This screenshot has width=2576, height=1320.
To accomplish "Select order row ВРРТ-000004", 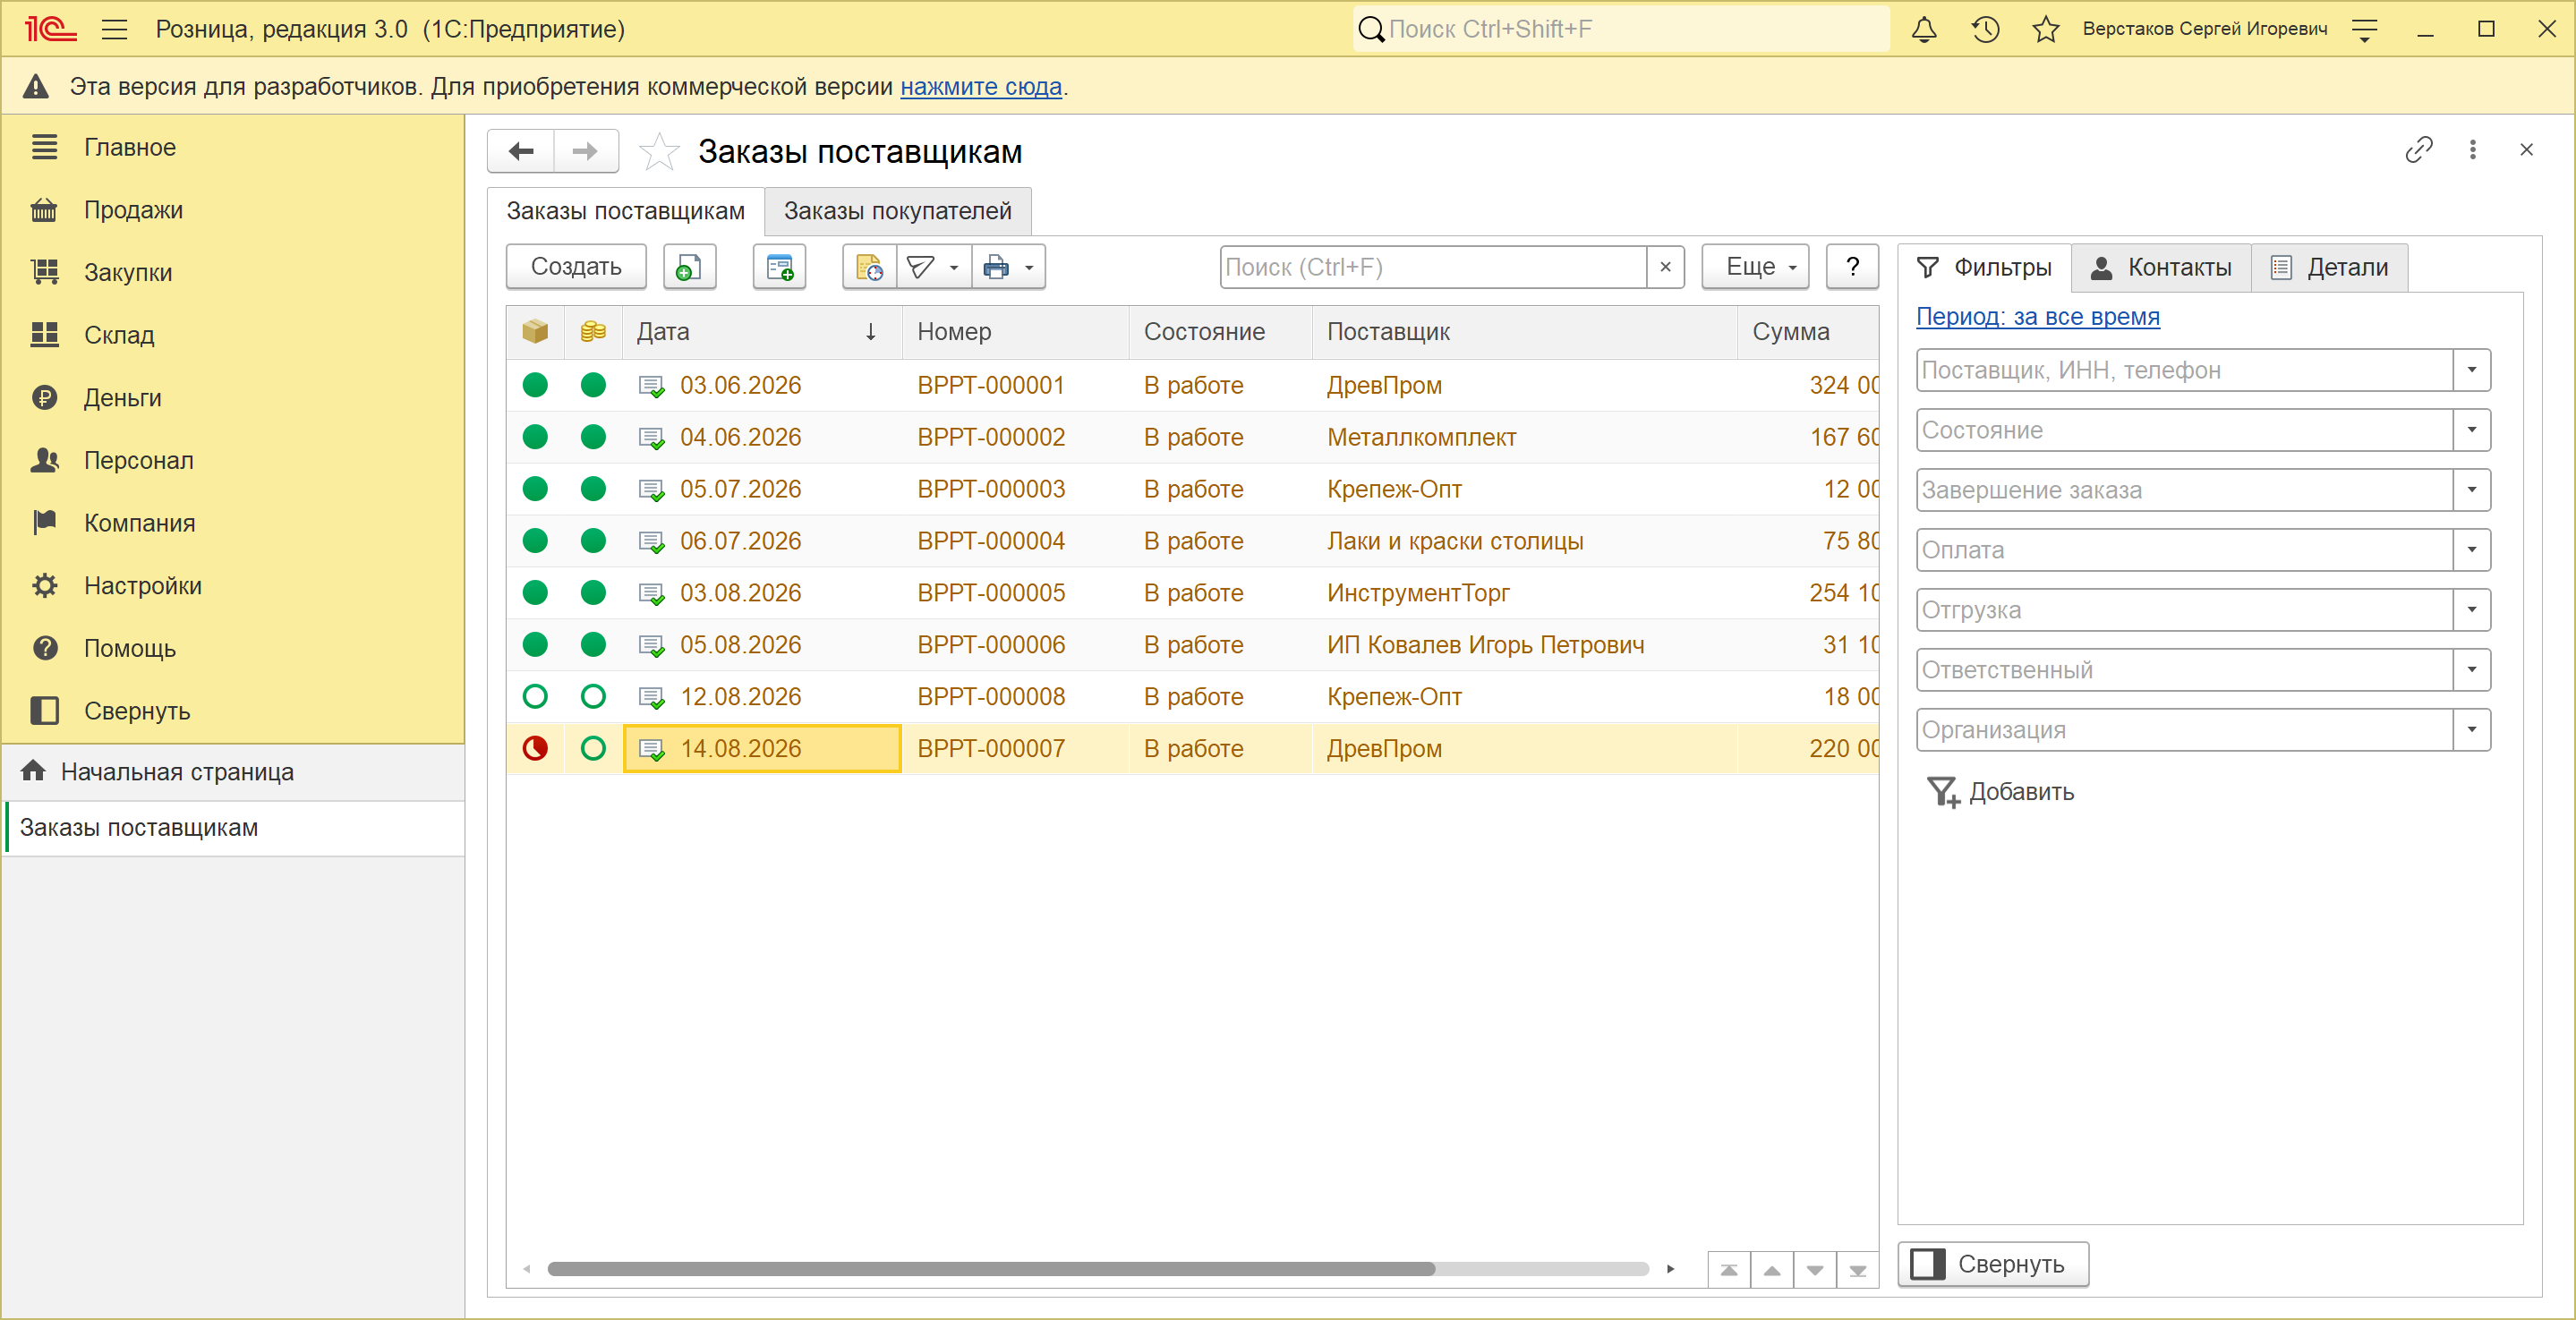I will pos(1192,541).
